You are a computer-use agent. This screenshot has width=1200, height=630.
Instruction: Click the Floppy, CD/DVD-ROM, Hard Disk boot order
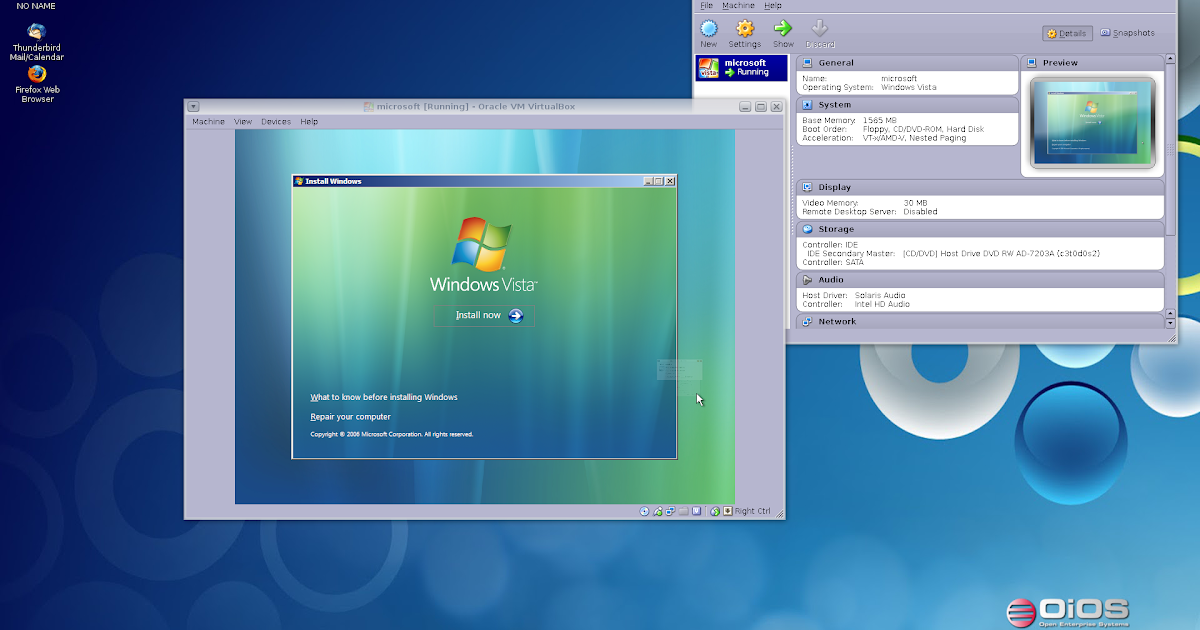pos(923,129)
